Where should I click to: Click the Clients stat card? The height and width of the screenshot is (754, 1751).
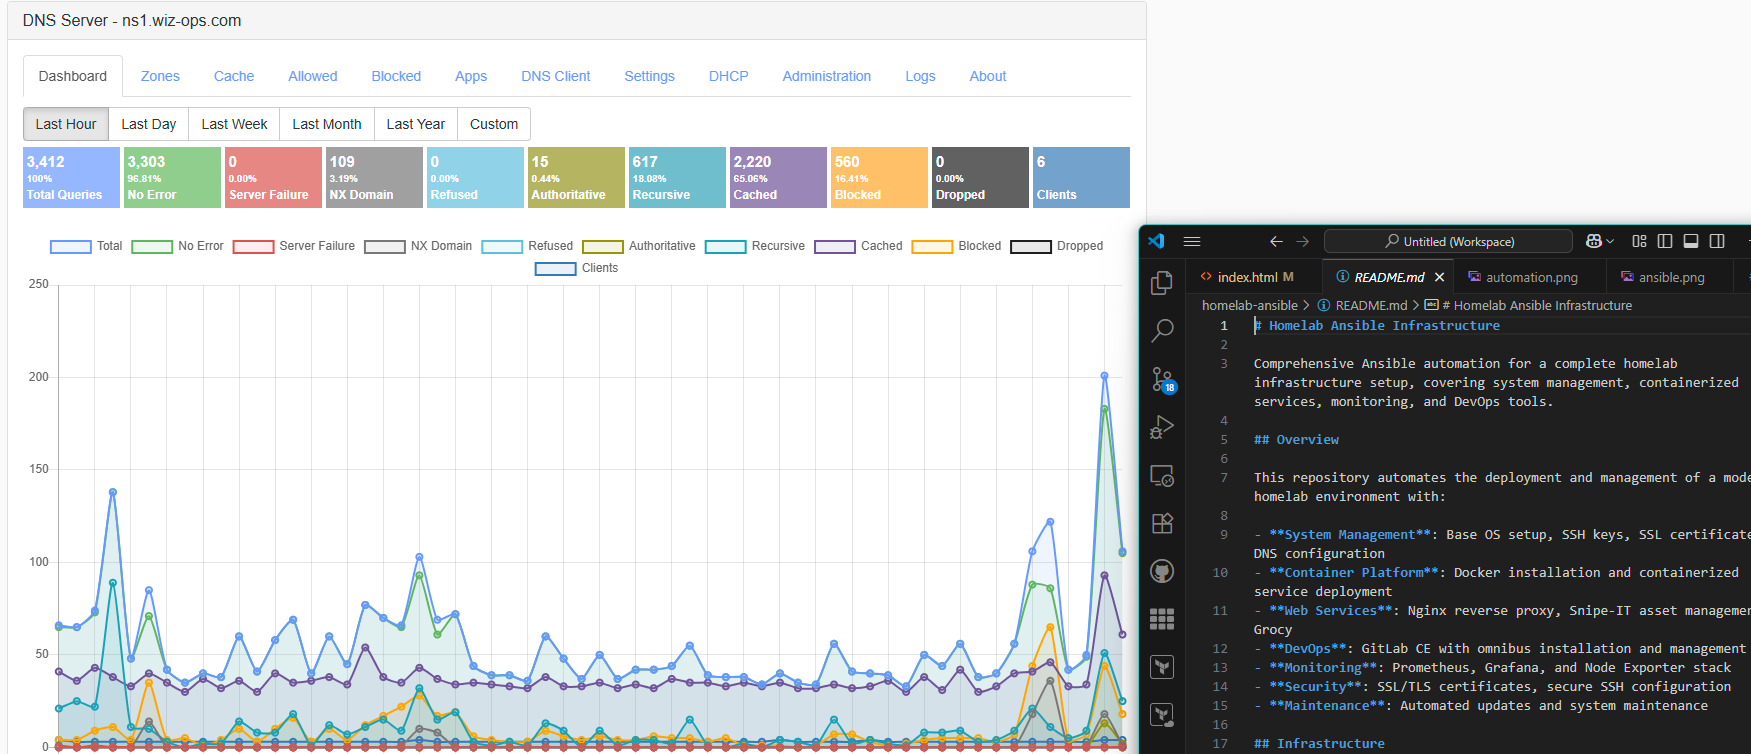click(1081, 177)
